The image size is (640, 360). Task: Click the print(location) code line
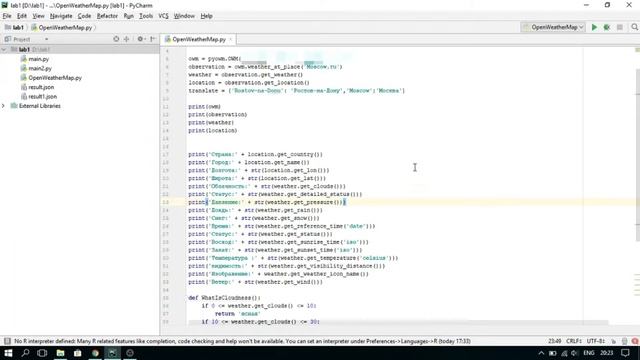pos(212,130)
